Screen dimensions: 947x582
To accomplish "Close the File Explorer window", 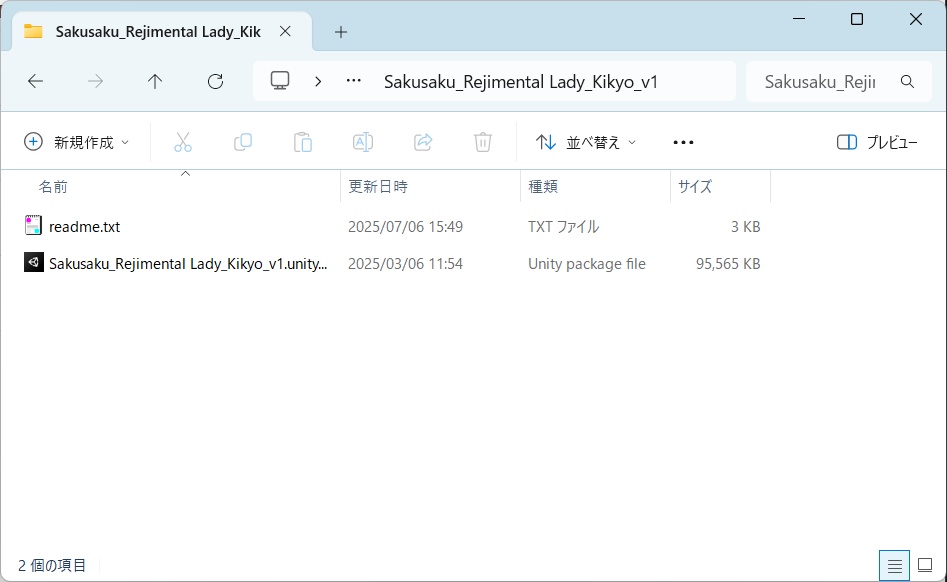I will click(916, 19).
